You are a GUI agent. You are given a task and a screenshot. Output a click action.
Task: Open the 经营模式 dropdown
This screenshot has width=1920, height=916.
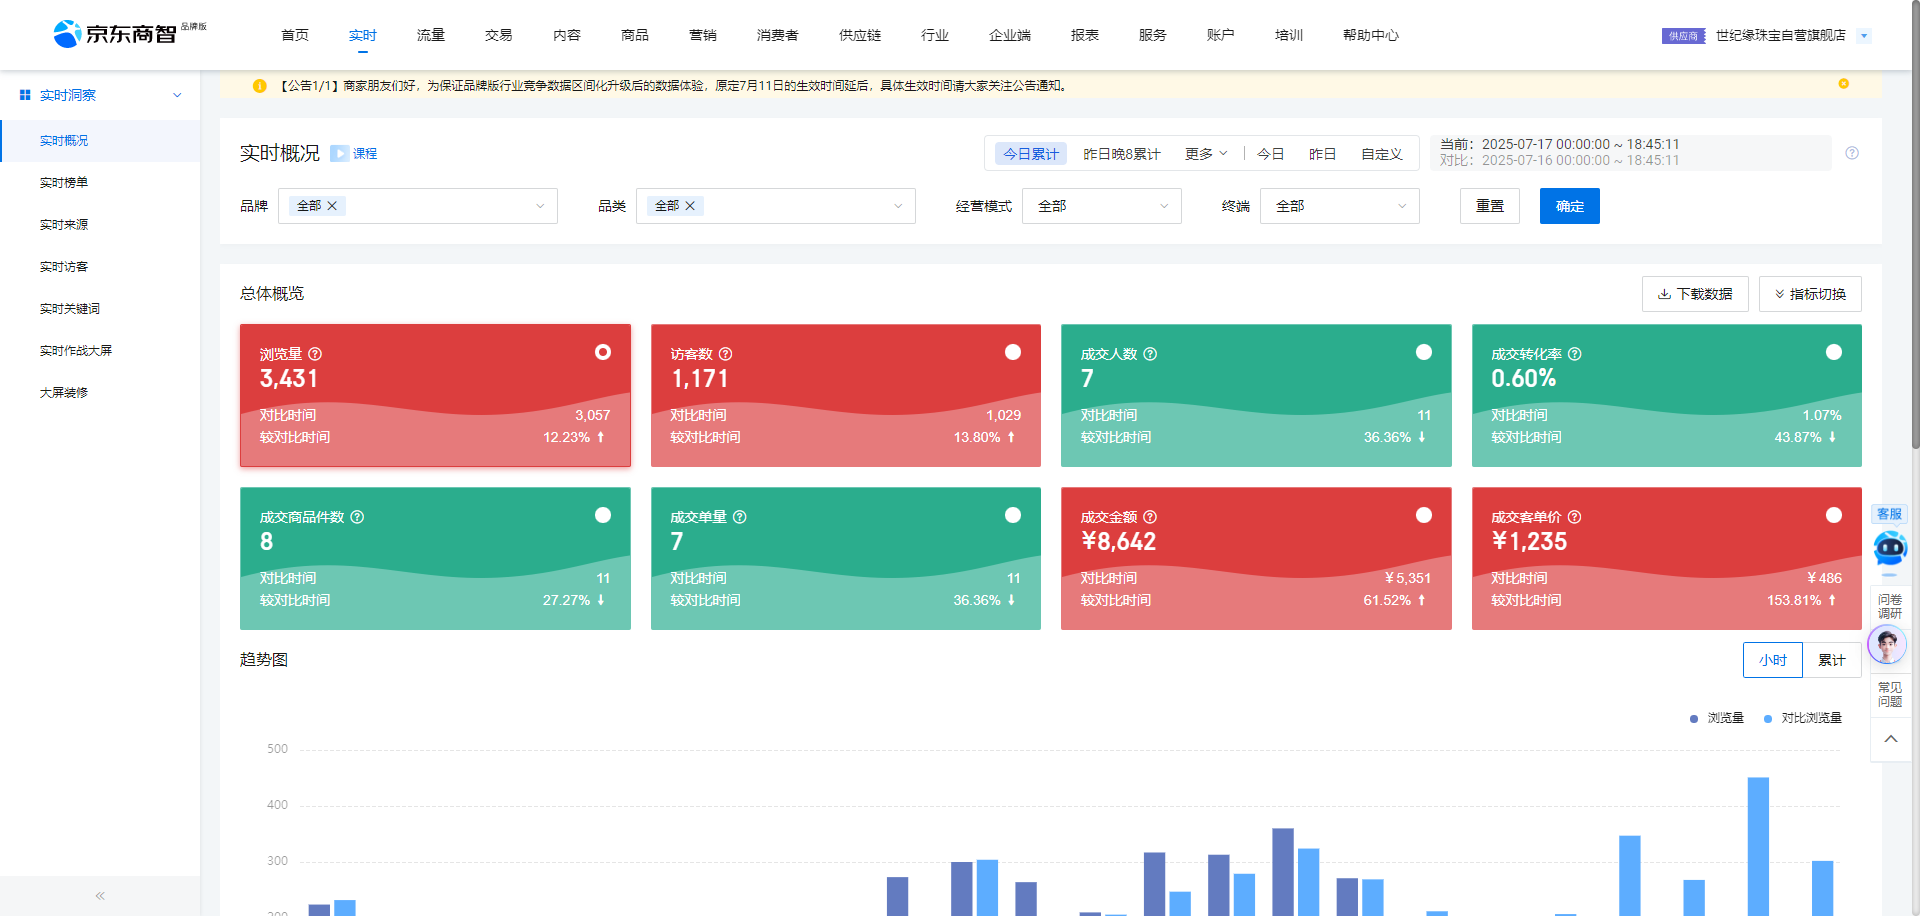click(x=1101, y=206)
